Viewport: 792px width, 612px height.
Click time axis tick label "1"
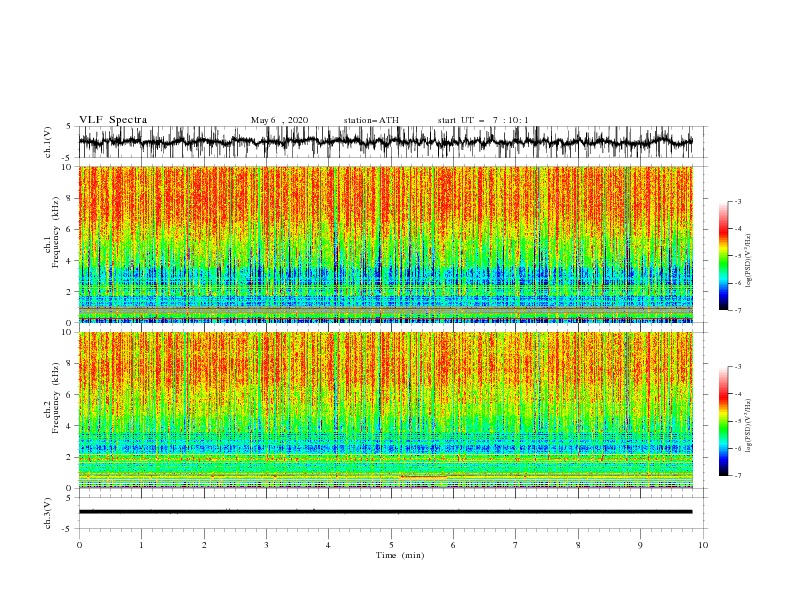(141, 545)
